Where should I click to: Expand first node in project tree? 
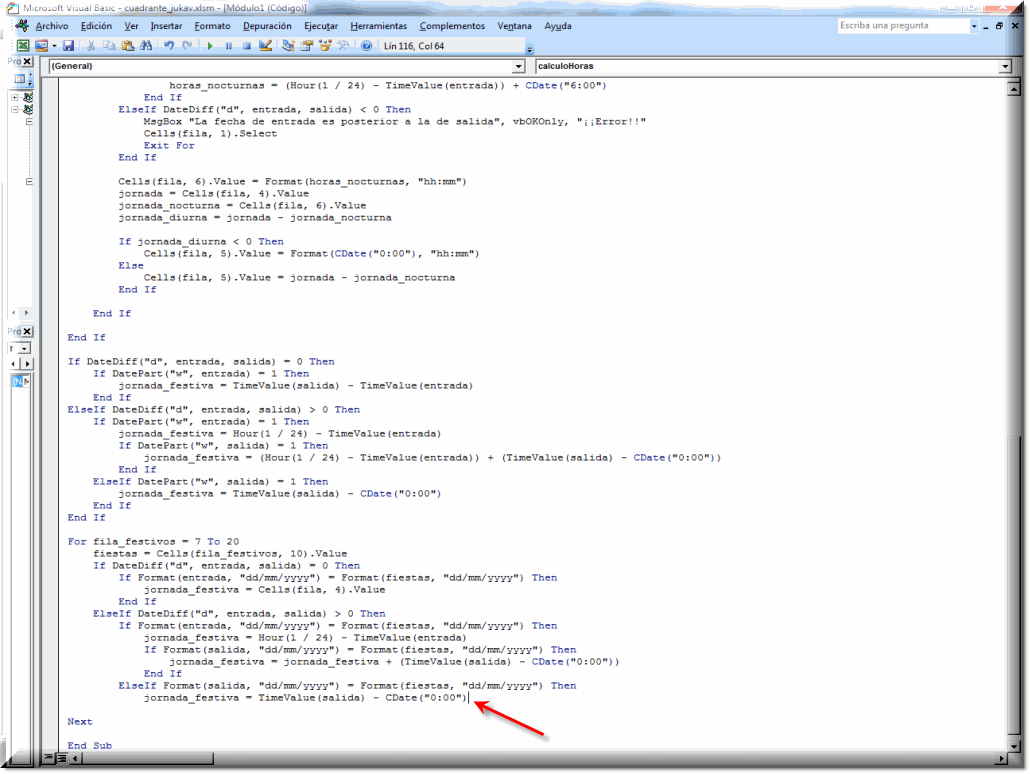[x=15, y=98]
